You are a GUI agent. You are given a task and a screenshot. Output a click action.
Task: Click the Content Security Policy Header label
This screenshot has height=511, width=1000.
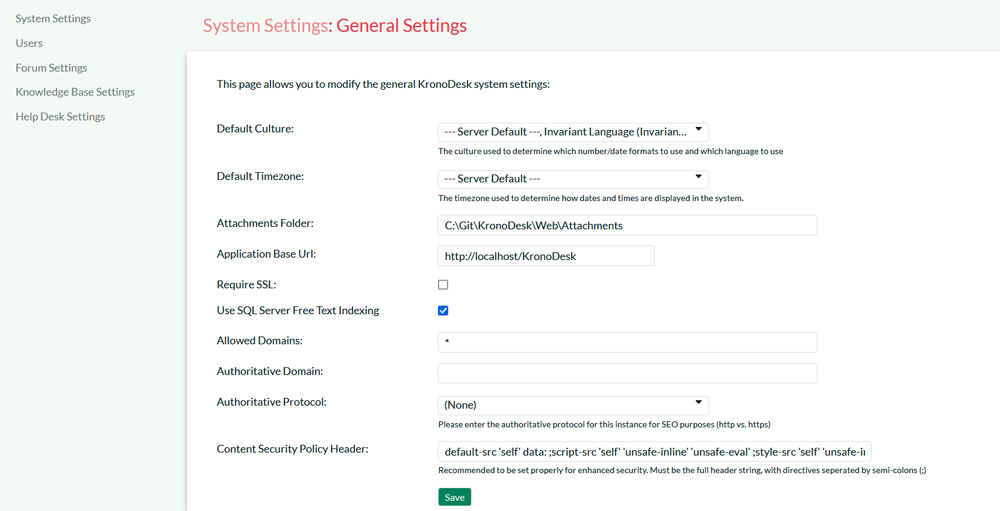click(293, 449)
